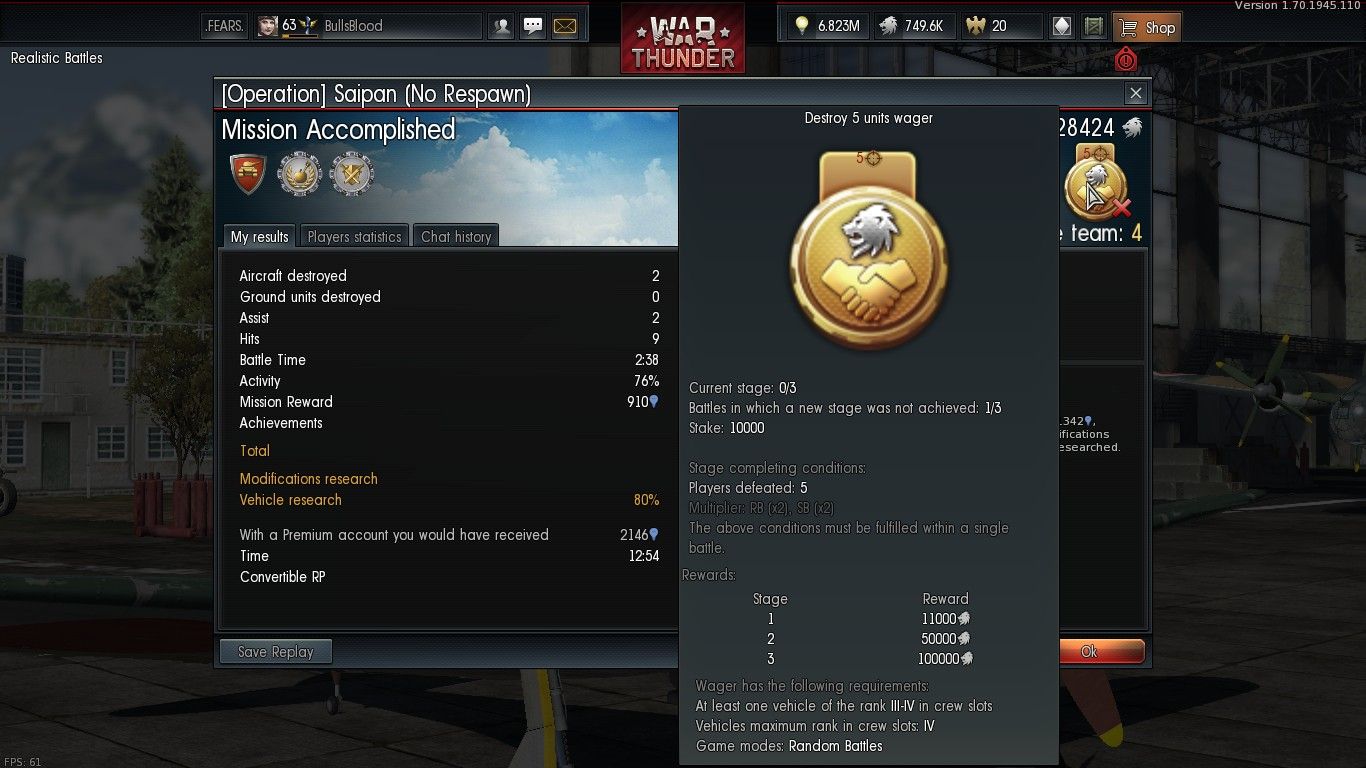Switch to Players statistics tab
Viewport: 1366px width, 768px height.
pyautogui.click(x=354, y=236)
